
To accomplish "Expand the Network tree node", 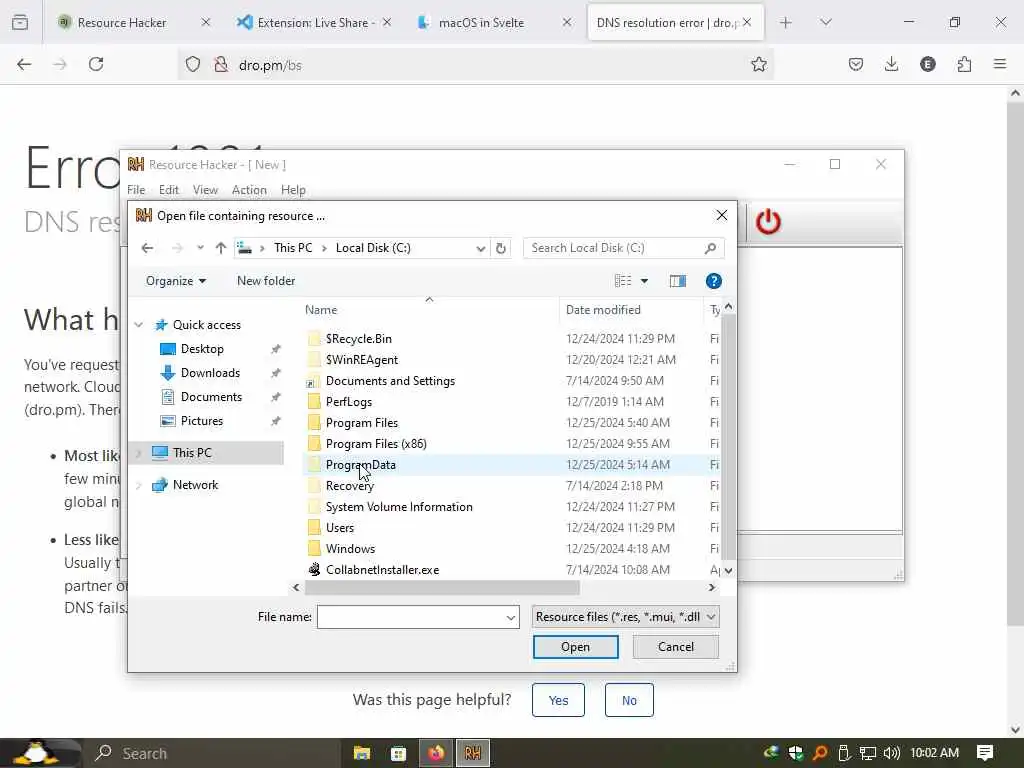I will pyautogui.click(x=138, y=485).
